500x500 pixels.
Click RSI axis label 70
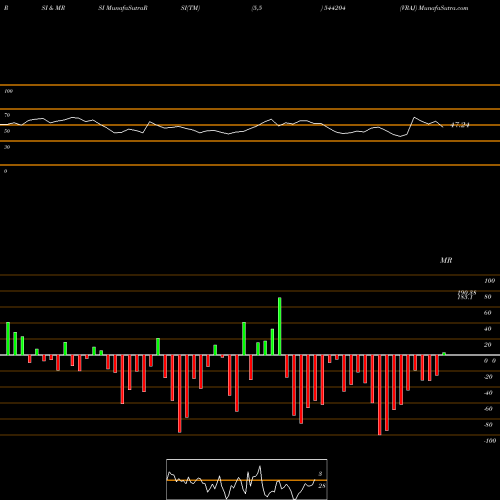pos(7,115)
